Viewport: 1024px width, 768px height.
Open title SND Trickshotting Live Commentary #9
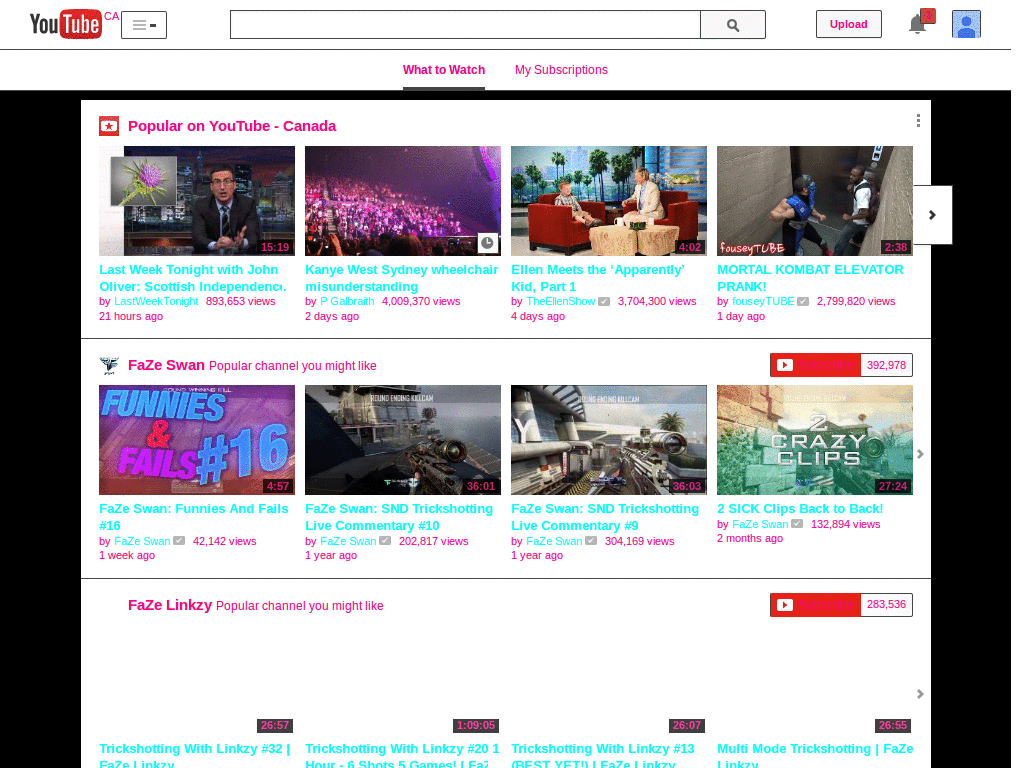[x=605, y=517]
